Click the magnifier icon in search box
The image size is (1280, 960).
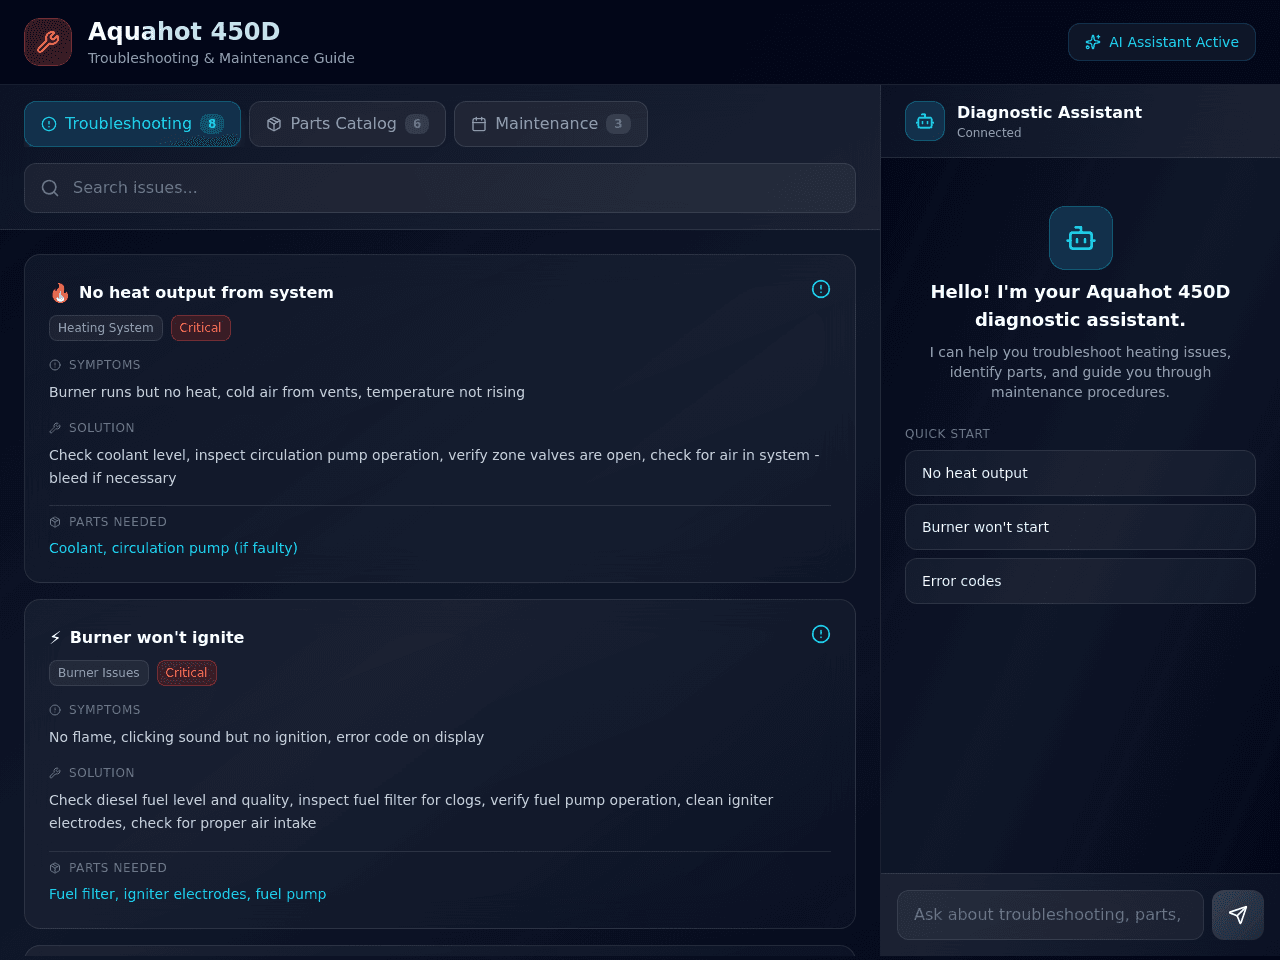tap(50, 188)
